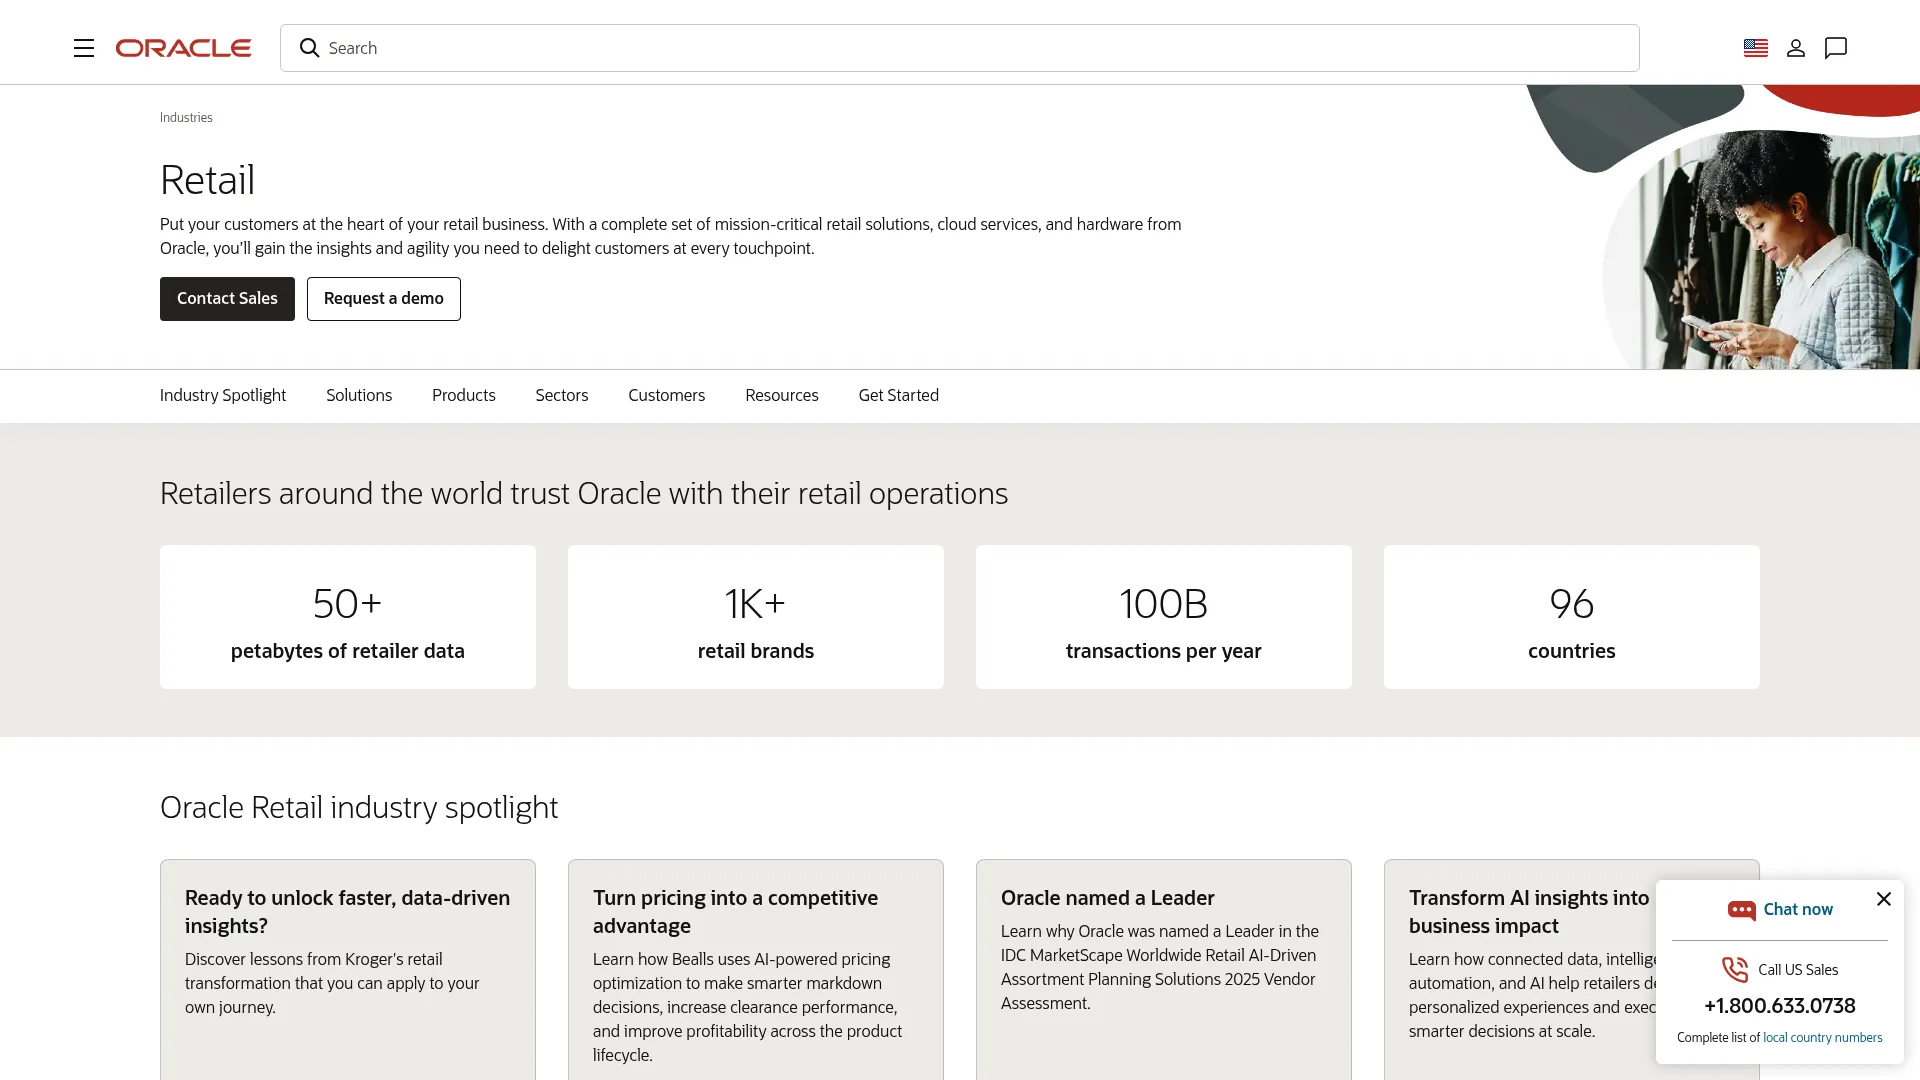Click the Call US Sales label
Image resolution: width=1920 pixels, height=1080 pixels.
1798,969
